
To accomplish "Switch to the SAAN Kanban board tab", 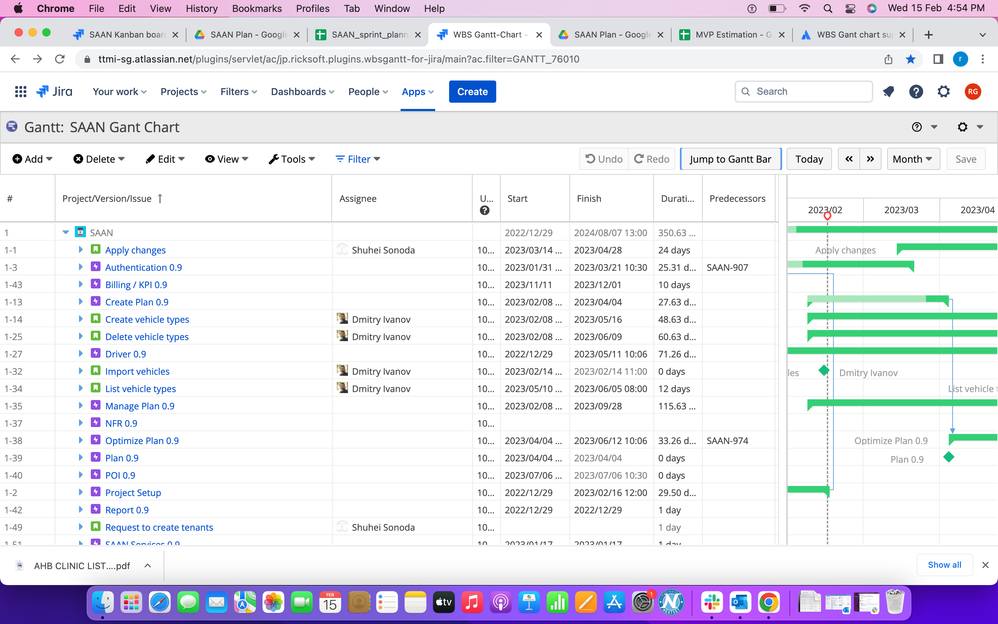I will [x=125, y=32].
